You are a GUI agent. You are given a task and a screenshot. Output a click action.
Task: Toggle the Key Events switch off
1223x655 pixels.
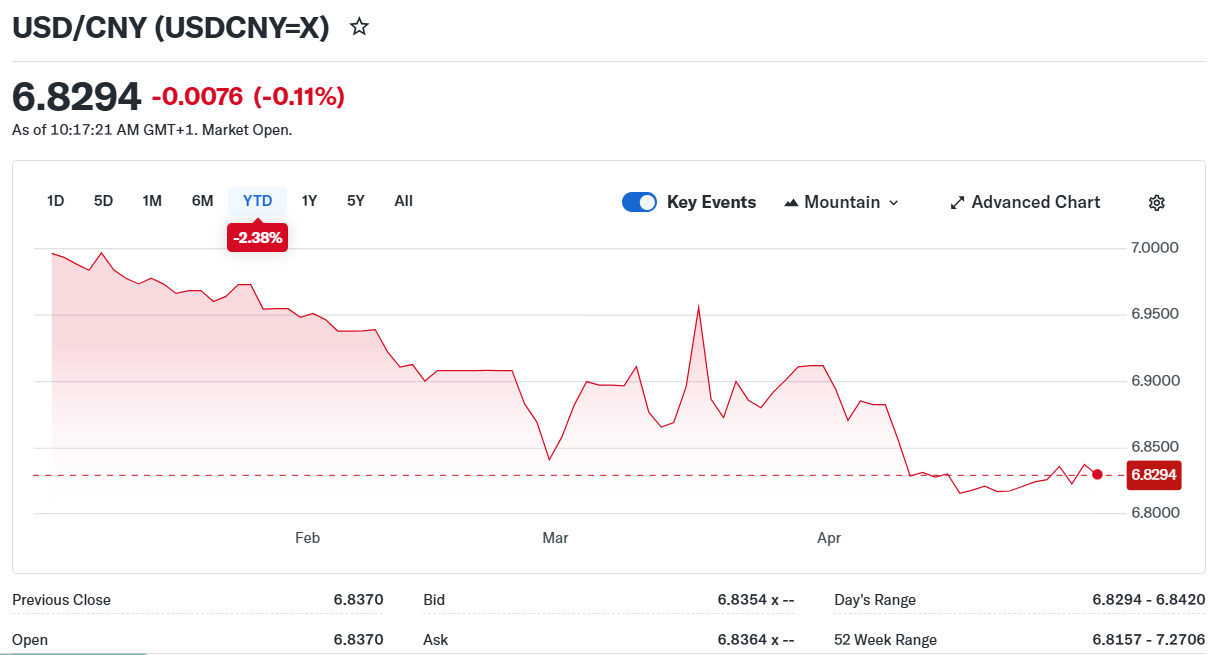pos(639,202)
